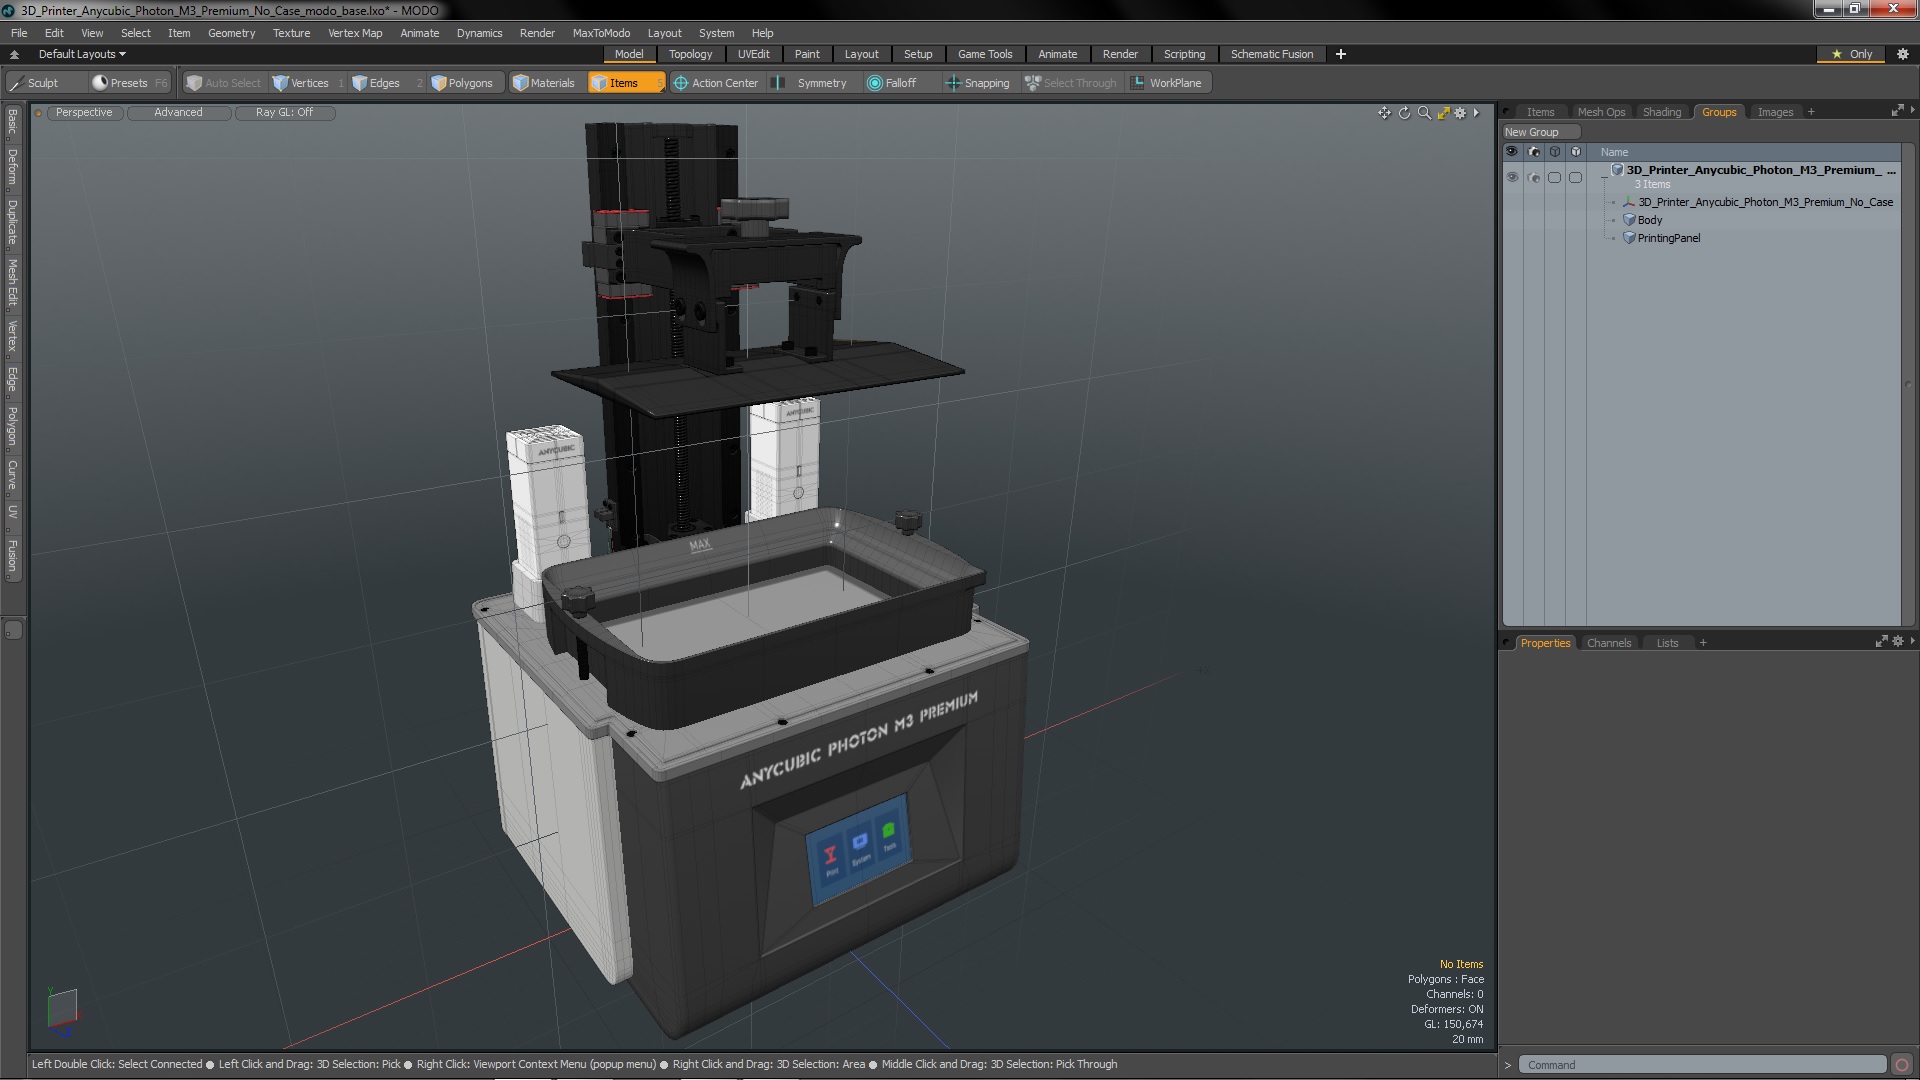Viewport: 1920px width, 1080px height.
Task: Open the Mesh Ops panel tab
Action: coord(1601,112)
